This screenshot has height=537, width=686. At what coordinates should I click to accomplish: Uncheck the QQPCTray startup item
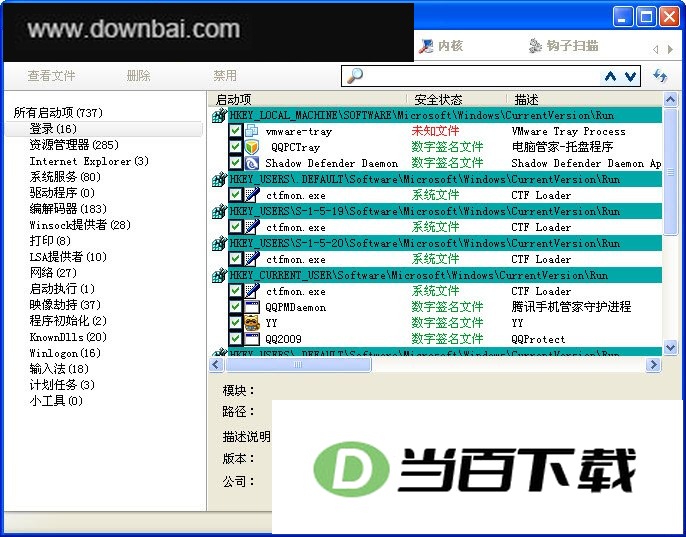tap(235, 147)
